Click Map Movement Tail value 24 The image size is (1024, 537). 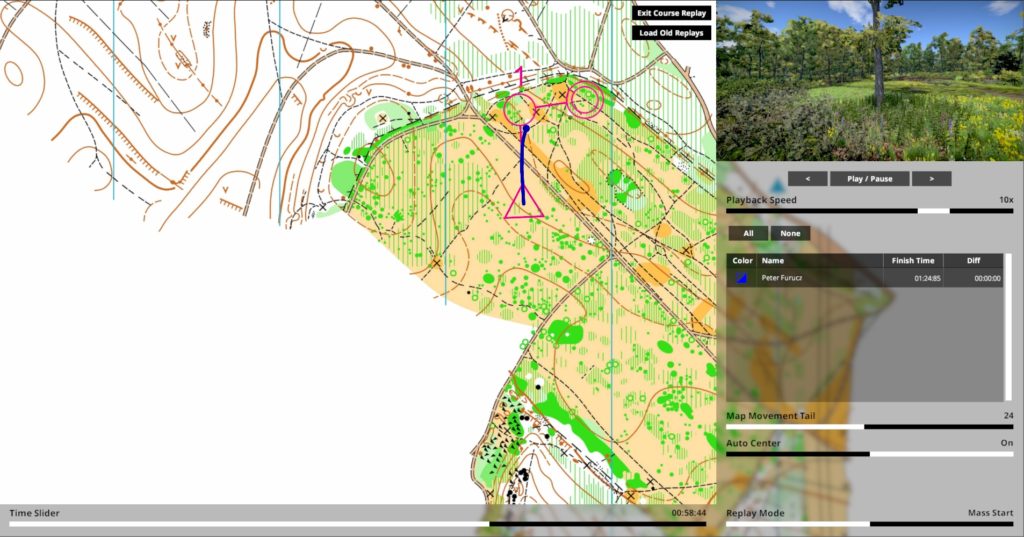1008,415
